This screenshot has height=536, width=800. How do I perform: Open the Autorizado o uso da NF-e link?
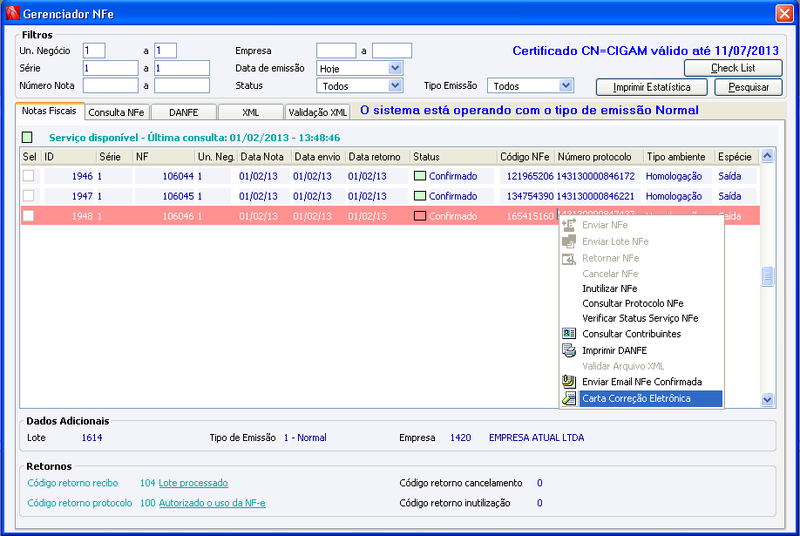(212, 503)
